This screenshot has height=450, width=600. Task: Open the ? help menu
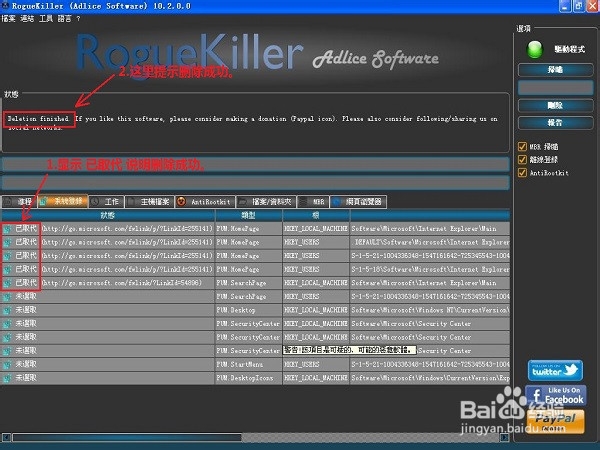78,18
